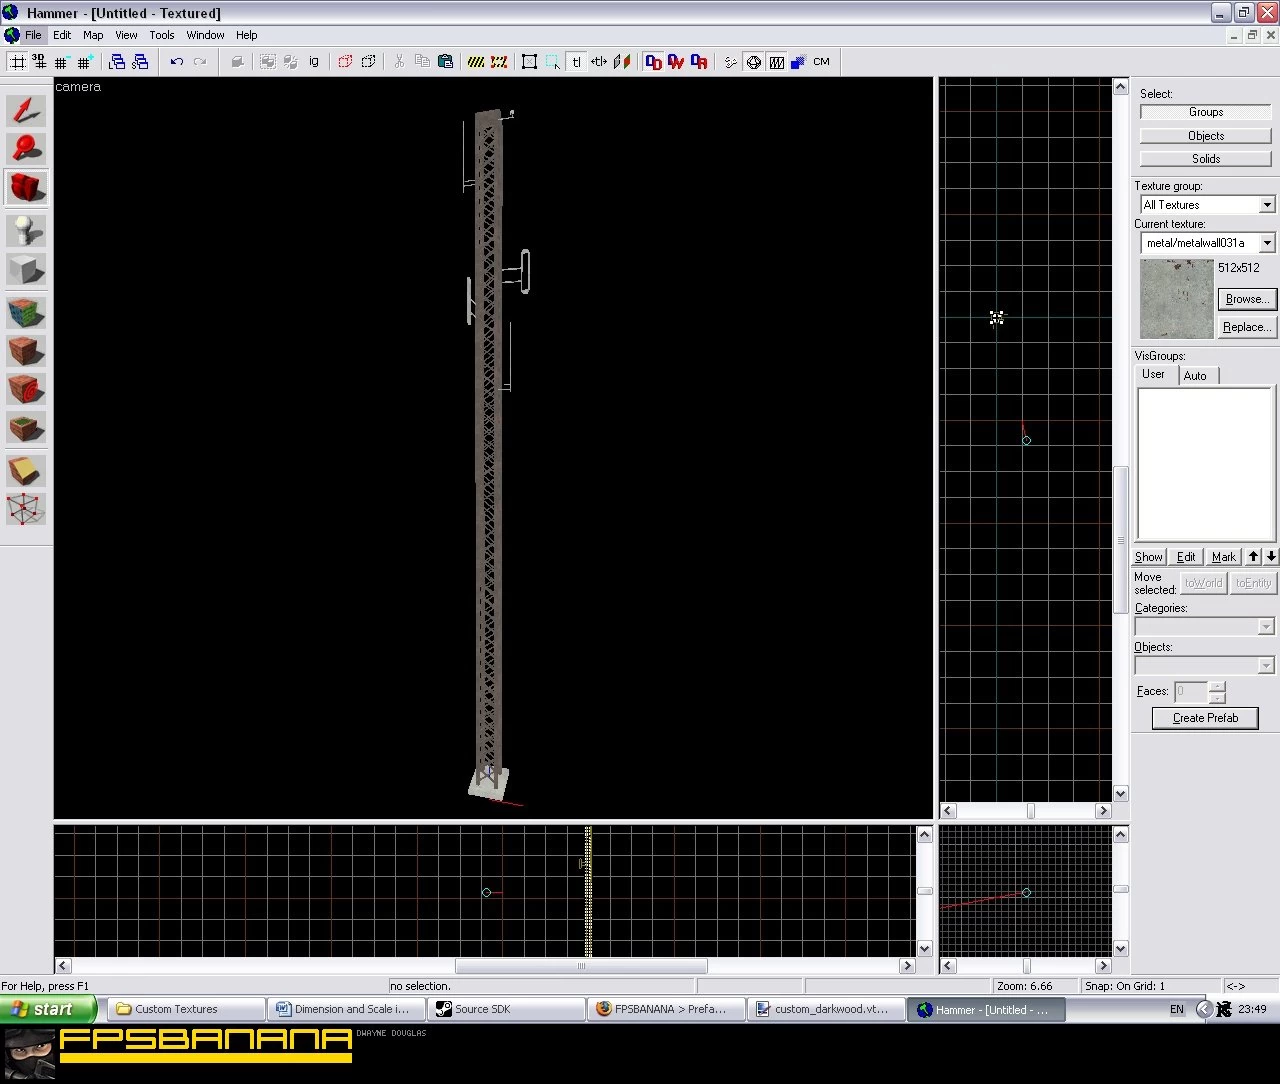The image size is (1280, 1084).
Task: Choose the Entity tool with lightbulb icon
Action: (x=27, y=231)
